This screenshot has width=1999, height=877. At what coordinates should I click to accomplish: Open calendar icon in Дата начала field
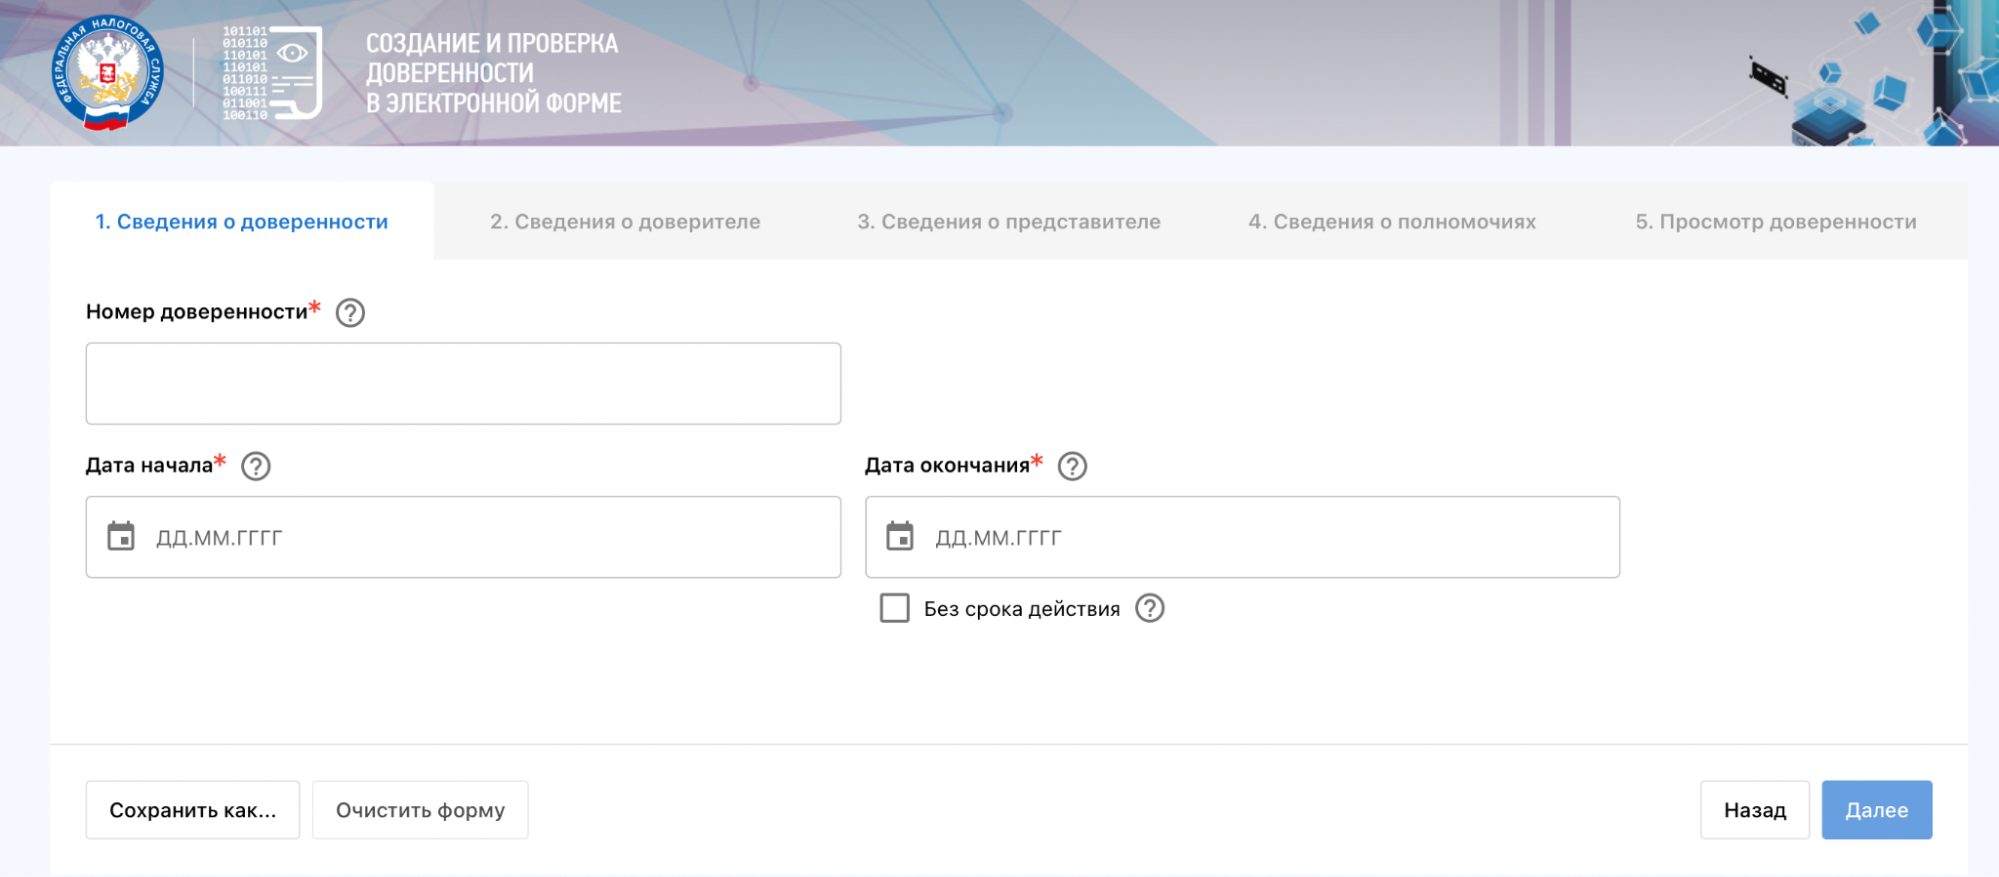point(121,537)
